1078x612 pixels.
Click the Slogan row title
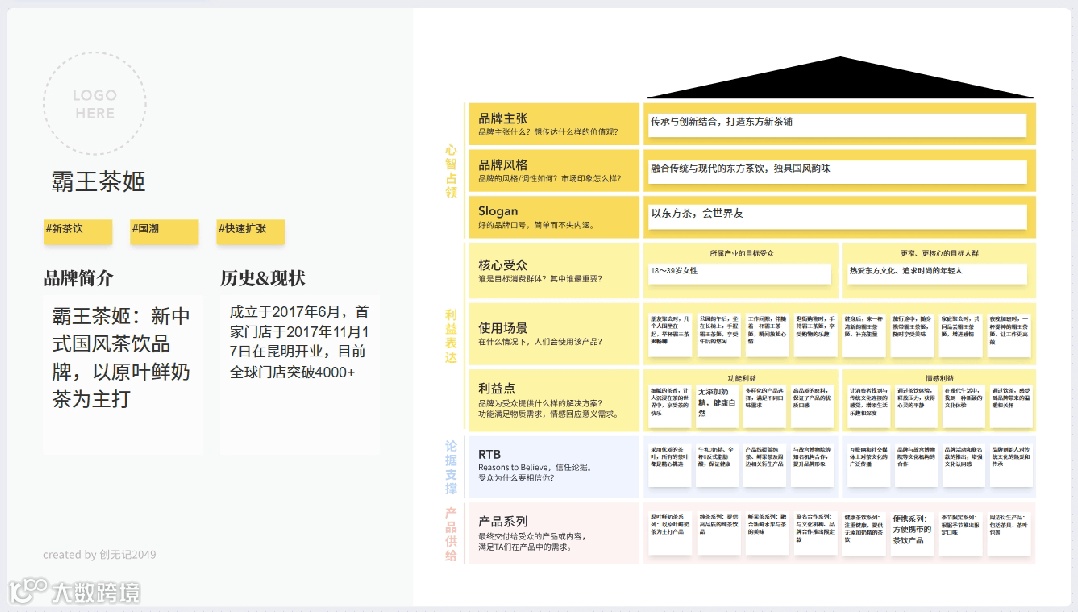click(498, 211)
